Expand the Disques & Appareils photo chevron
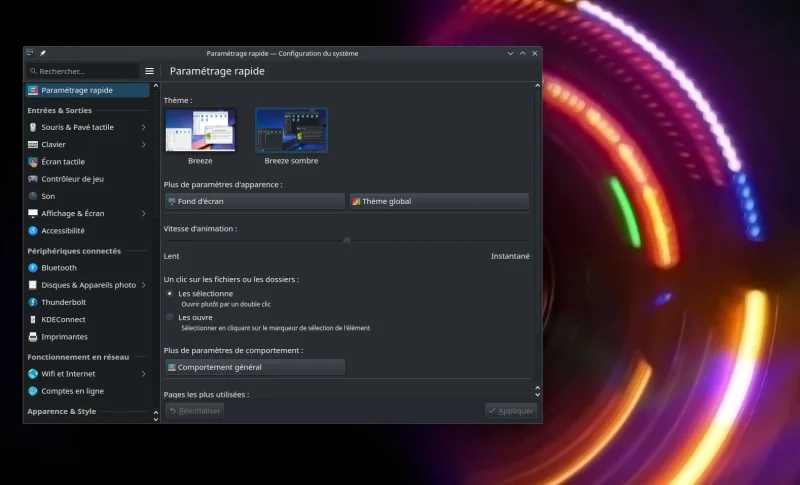 coord(143,285)
